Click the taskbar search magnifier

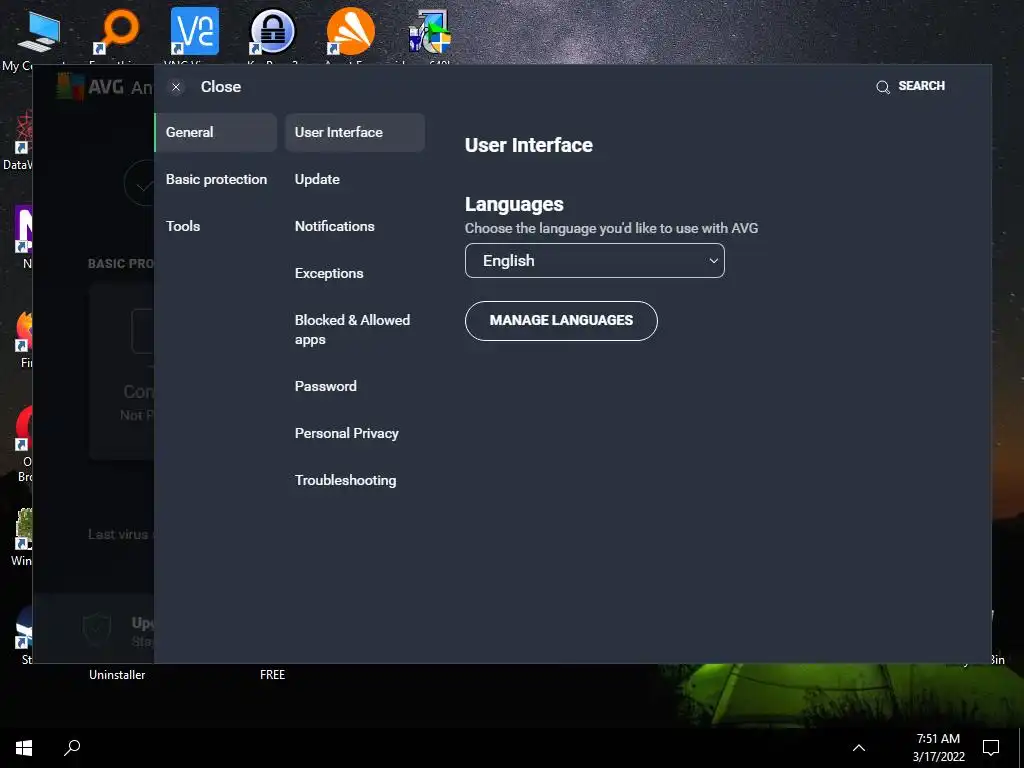pyautogui.click(x=72, y=748)
